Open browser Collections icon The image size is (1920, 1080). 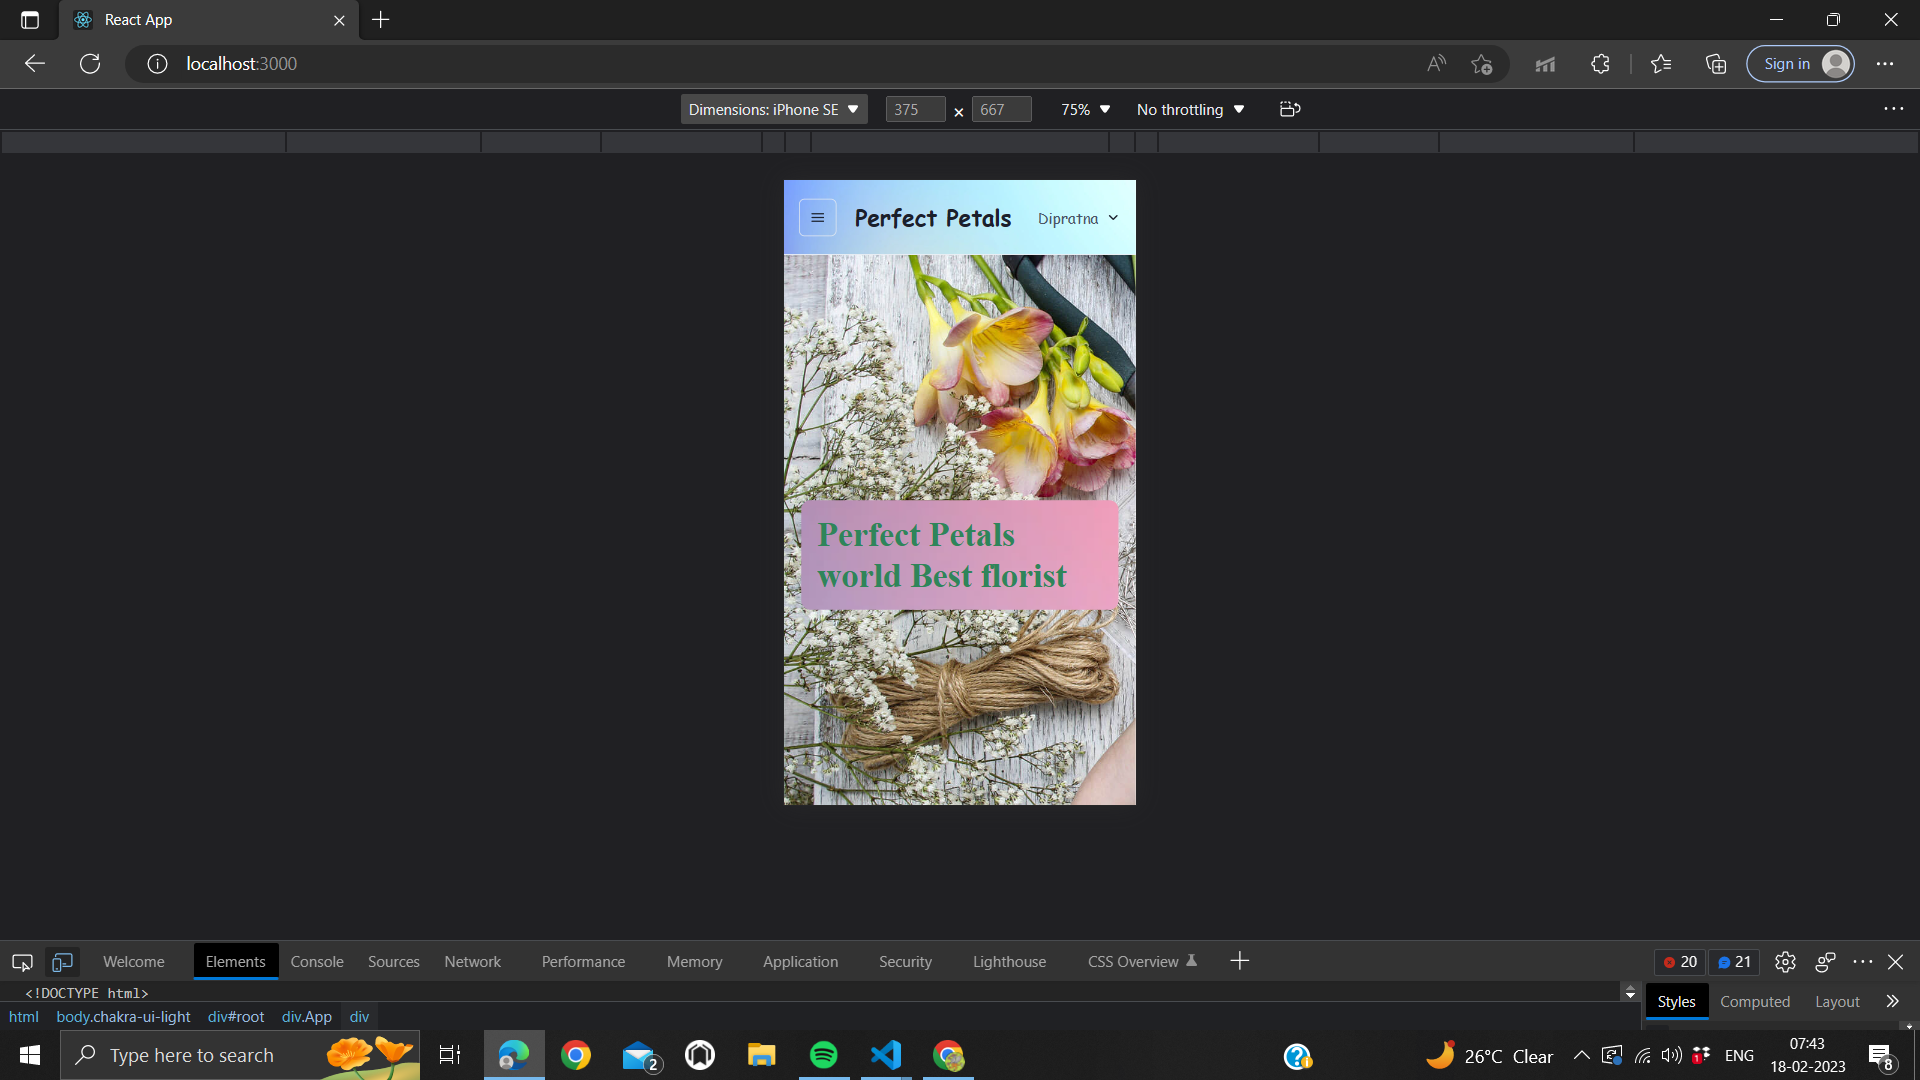(x=1716, y=64)
